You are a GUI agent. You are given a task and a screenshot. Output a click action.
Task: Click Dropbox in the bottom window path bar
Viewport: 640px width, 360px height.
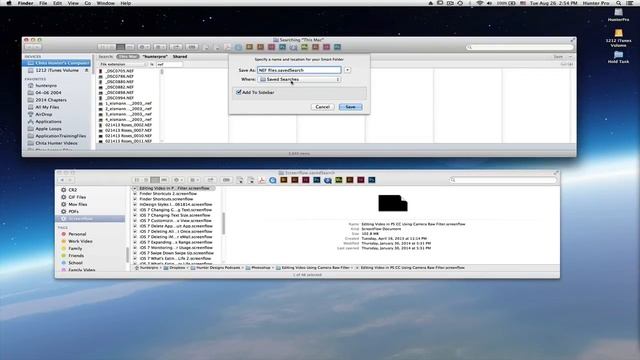point(175,268)
